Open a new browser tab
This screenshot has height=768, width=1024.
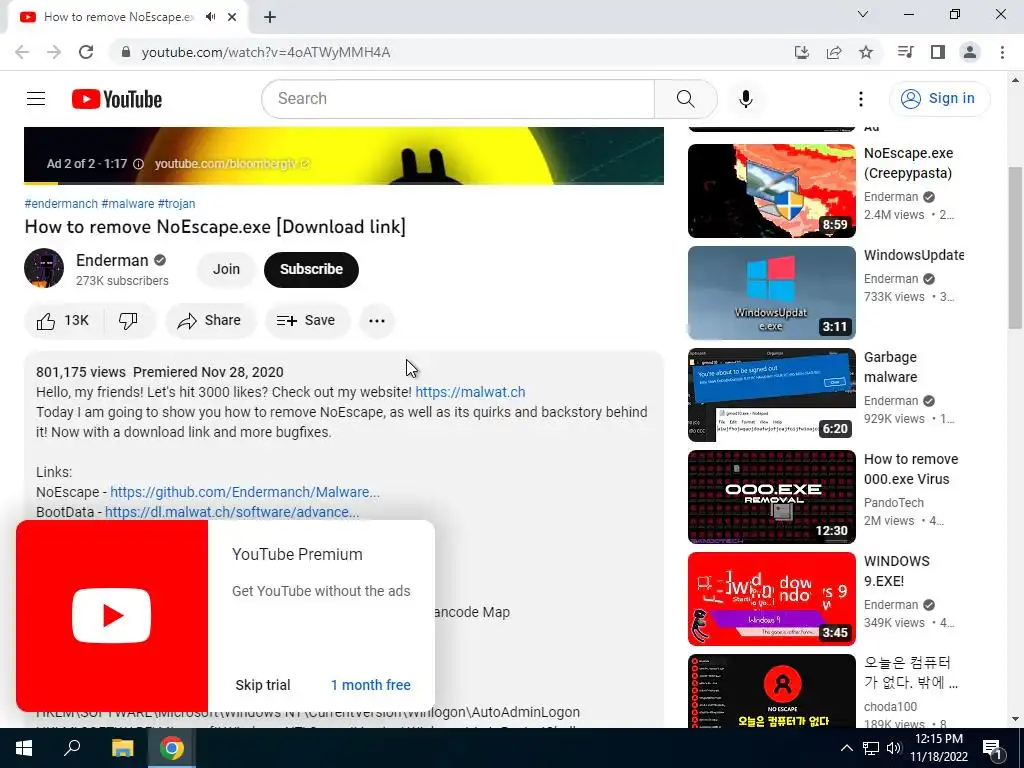(270, 17)
